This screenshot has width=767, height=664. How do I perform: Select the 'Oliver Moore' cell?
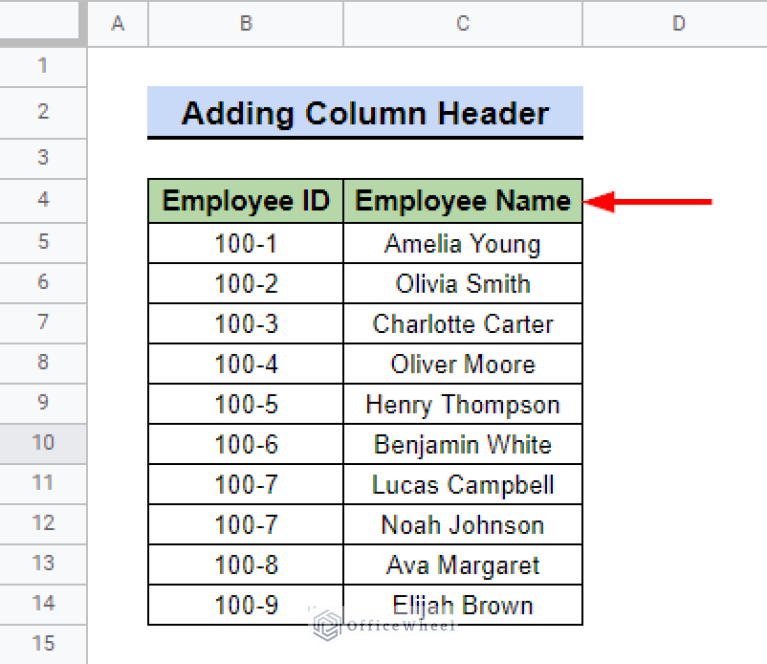pos(463,364)
